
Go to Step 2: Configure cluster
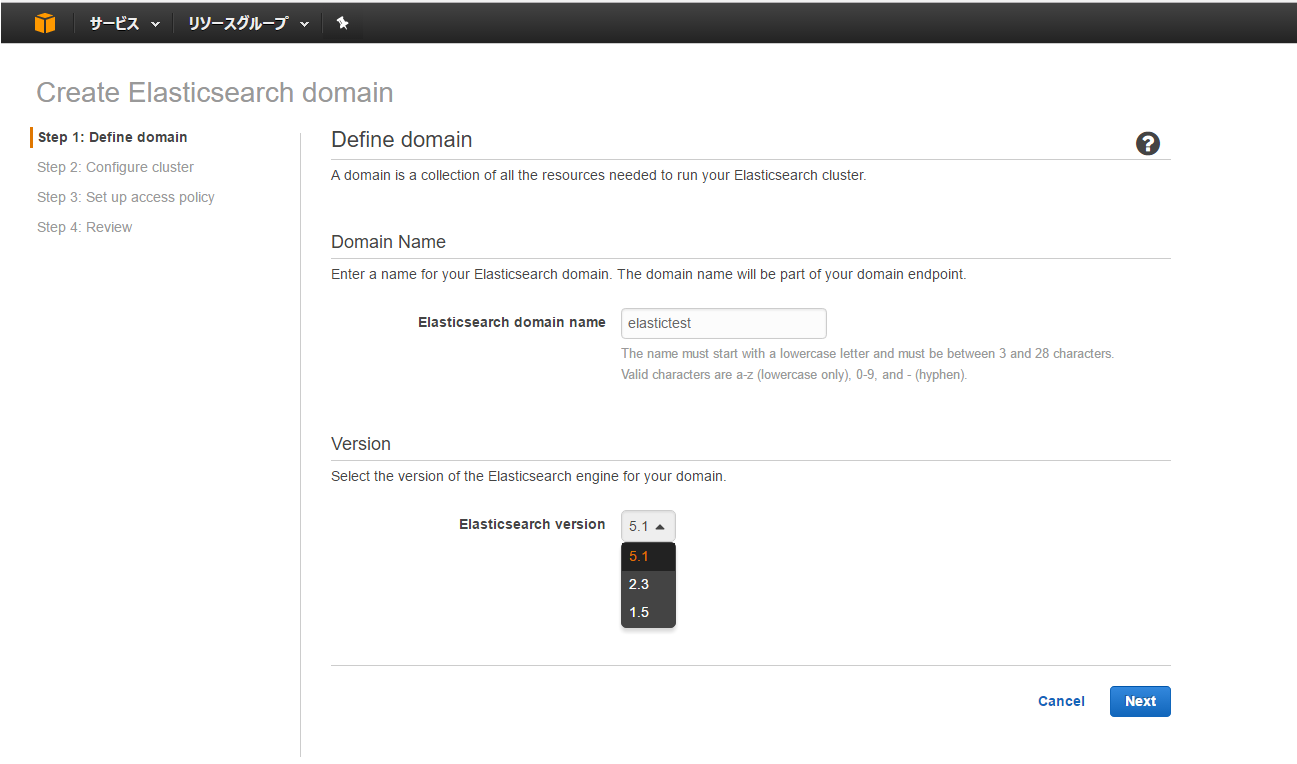[x=115, y=167]
